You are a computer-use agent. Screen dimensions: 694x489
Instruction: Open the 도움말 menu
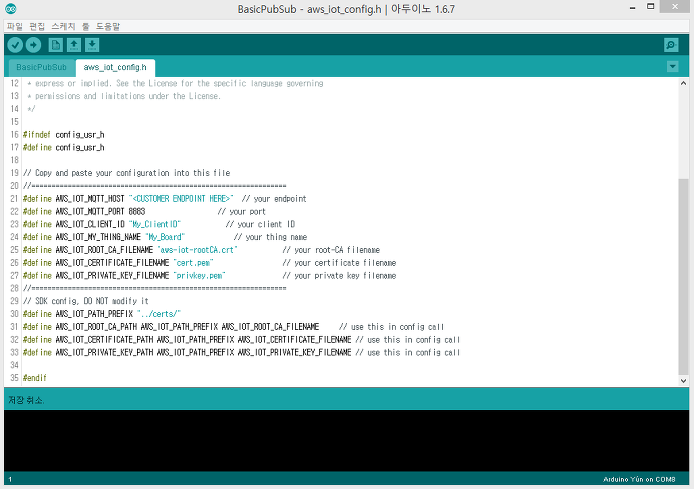click(108, 26)
